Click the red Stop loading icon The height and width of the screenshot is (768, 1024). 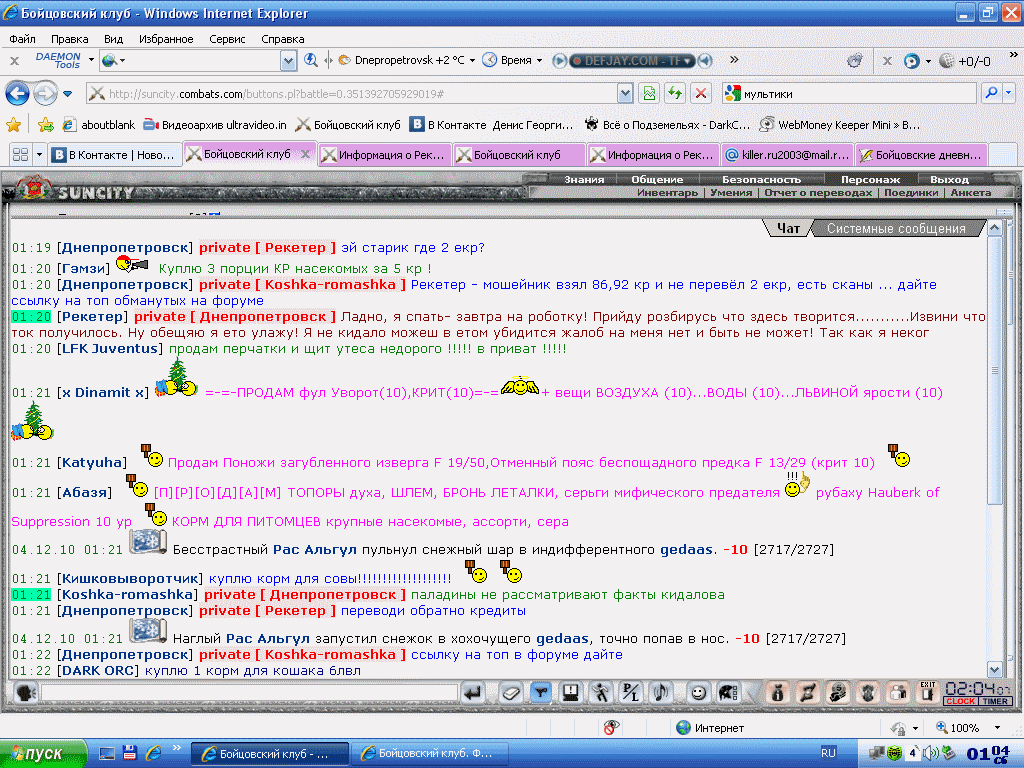click(x=701, y=93)
